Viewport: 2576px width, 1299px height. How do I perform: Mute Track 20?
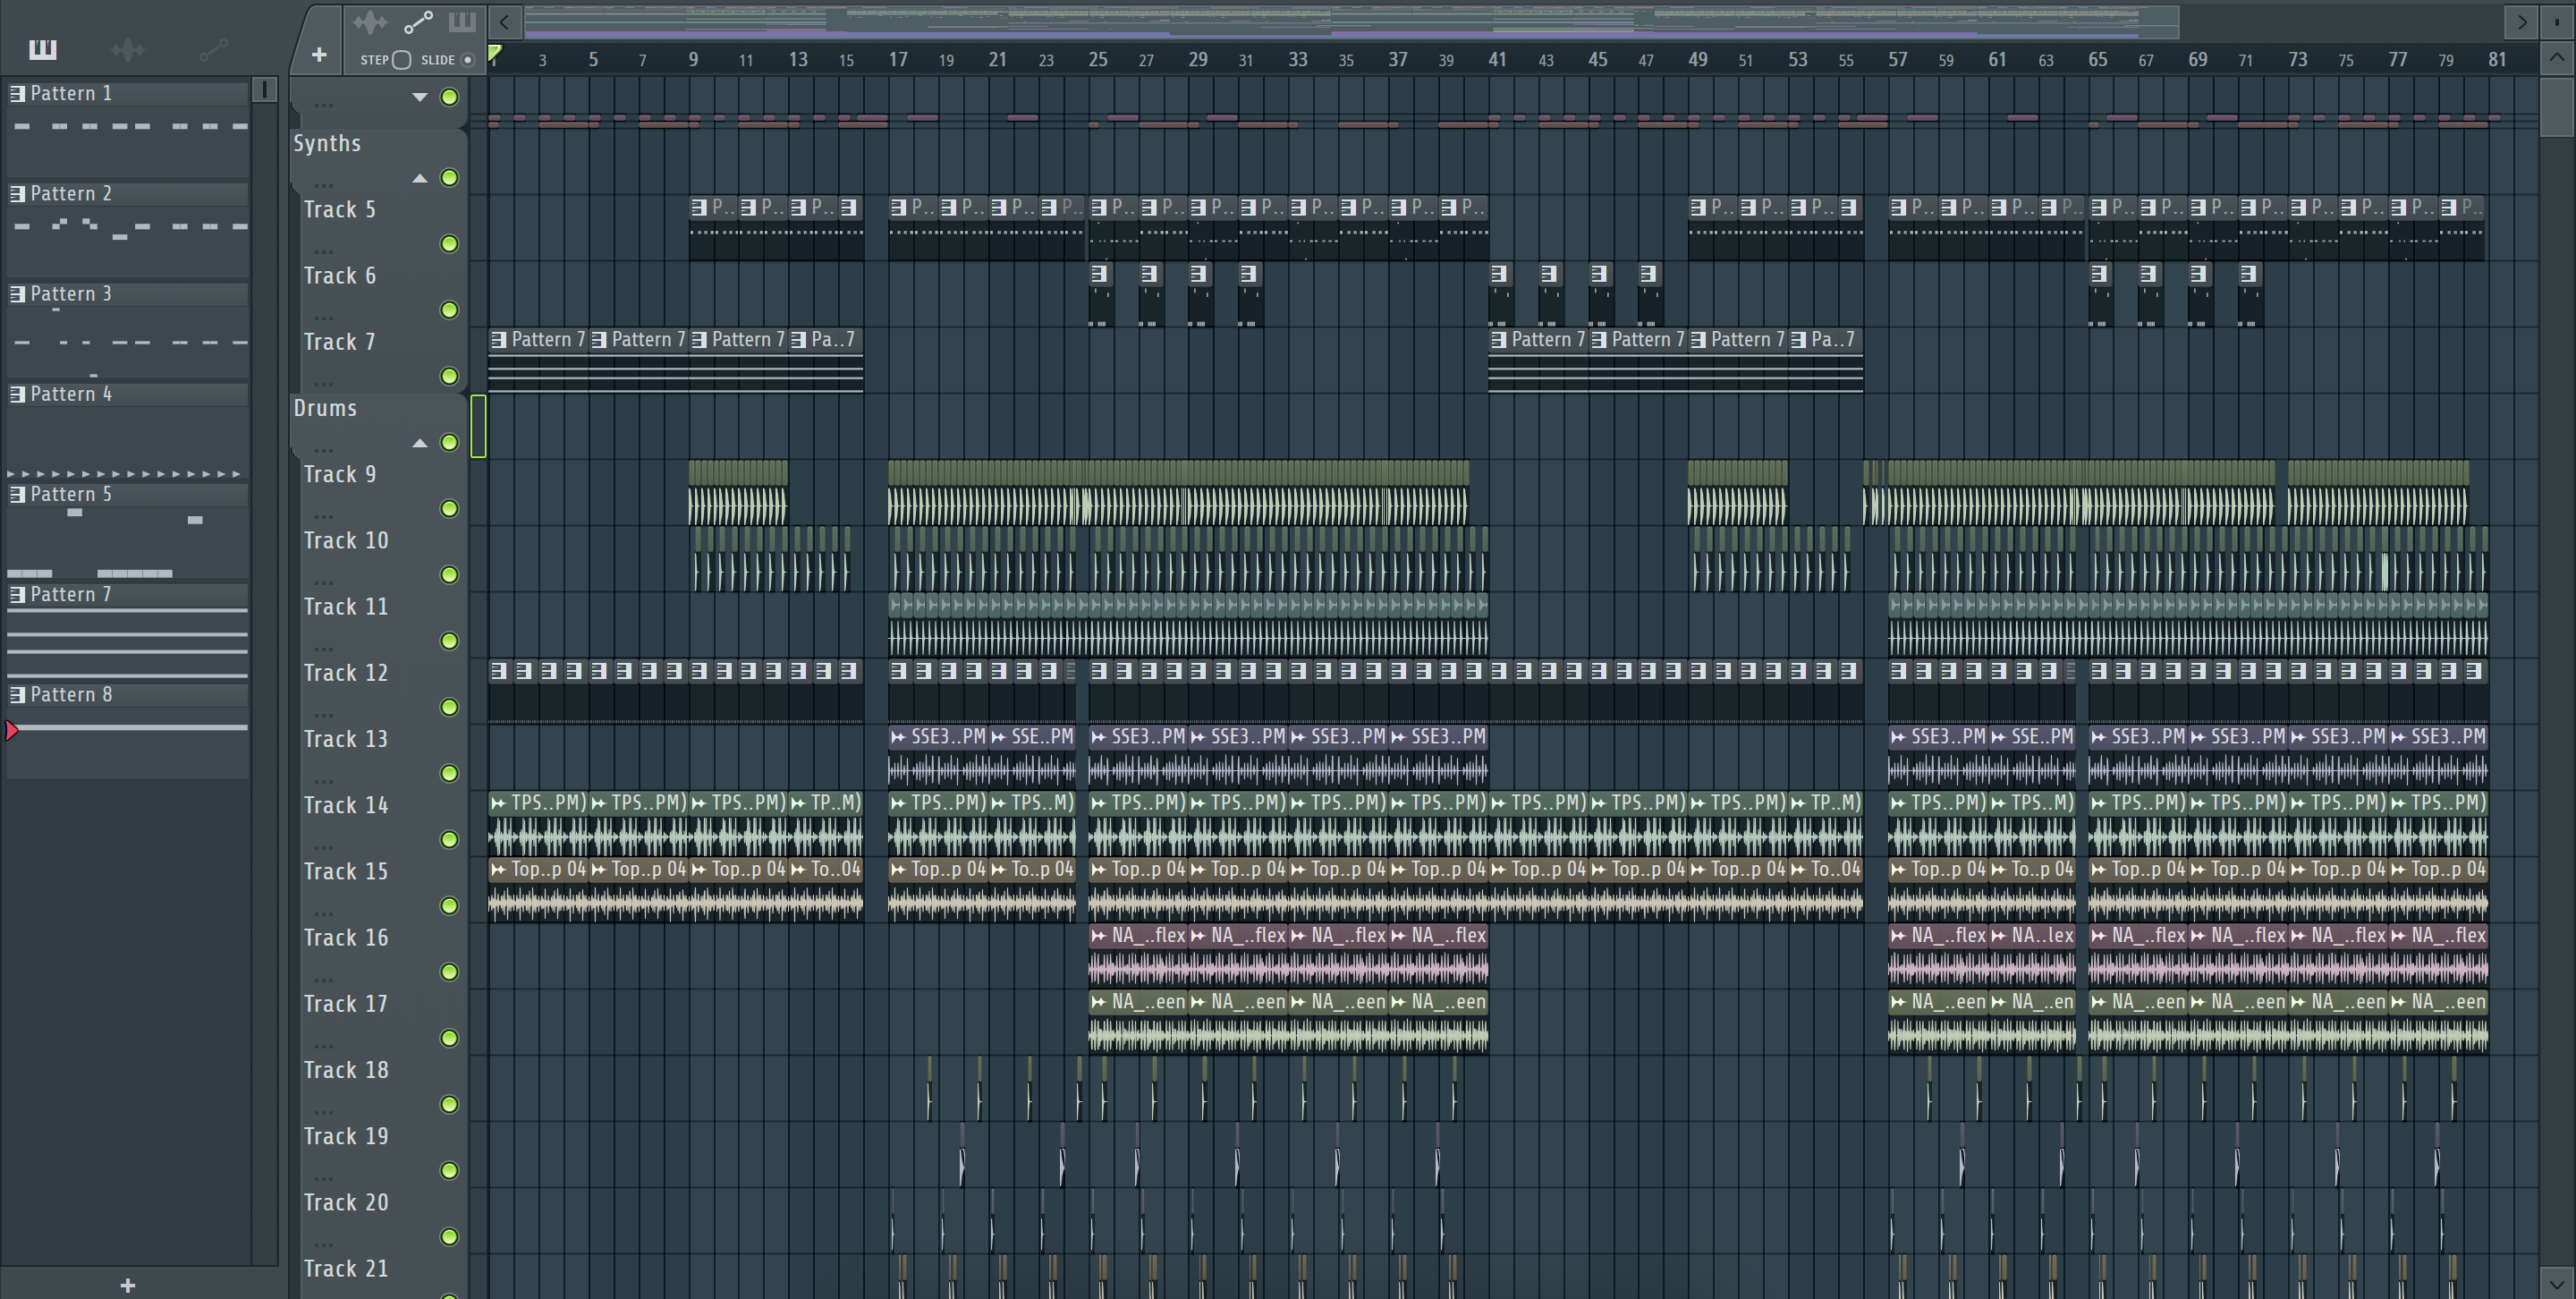coord(450,1237)
